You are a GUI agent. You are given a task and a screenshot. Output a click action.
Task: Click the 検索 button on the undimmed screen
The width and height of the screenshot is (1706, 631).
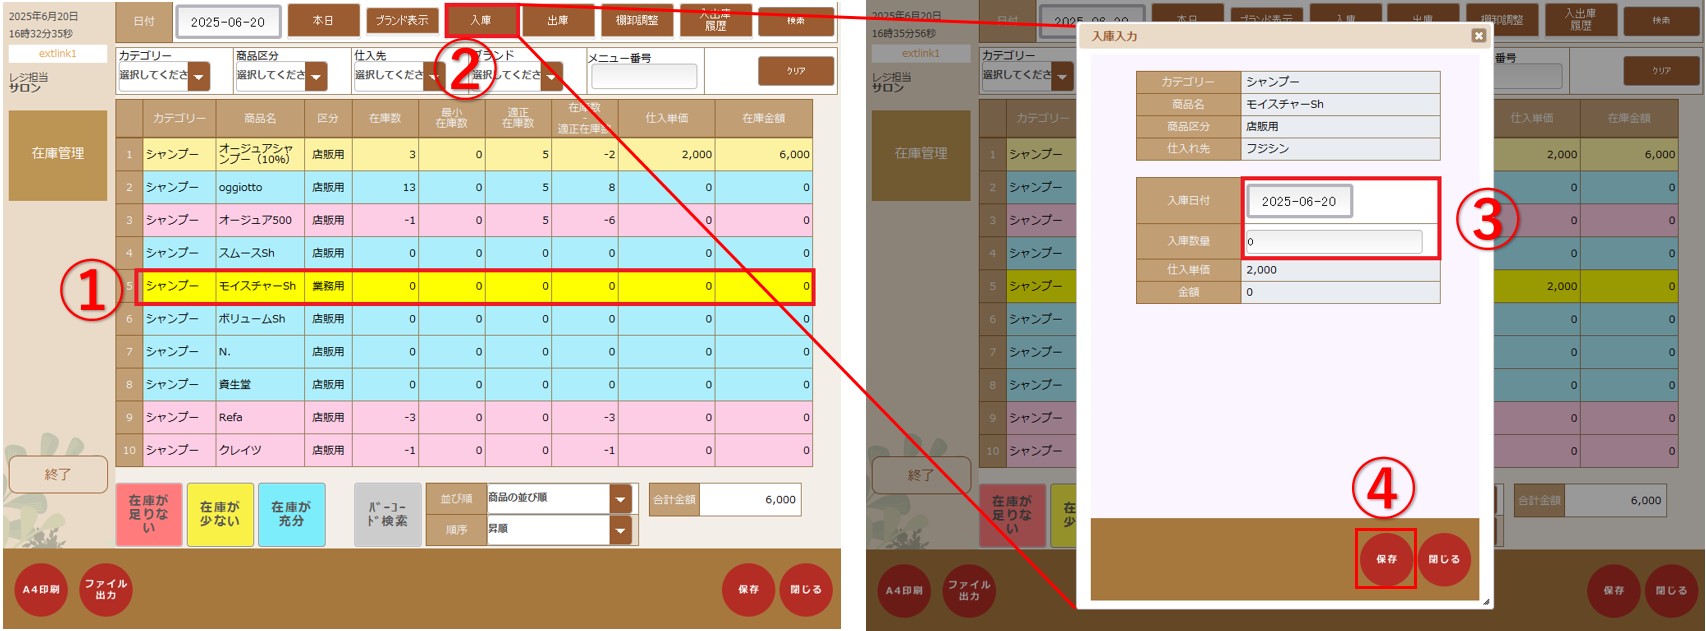click(796, 20)
